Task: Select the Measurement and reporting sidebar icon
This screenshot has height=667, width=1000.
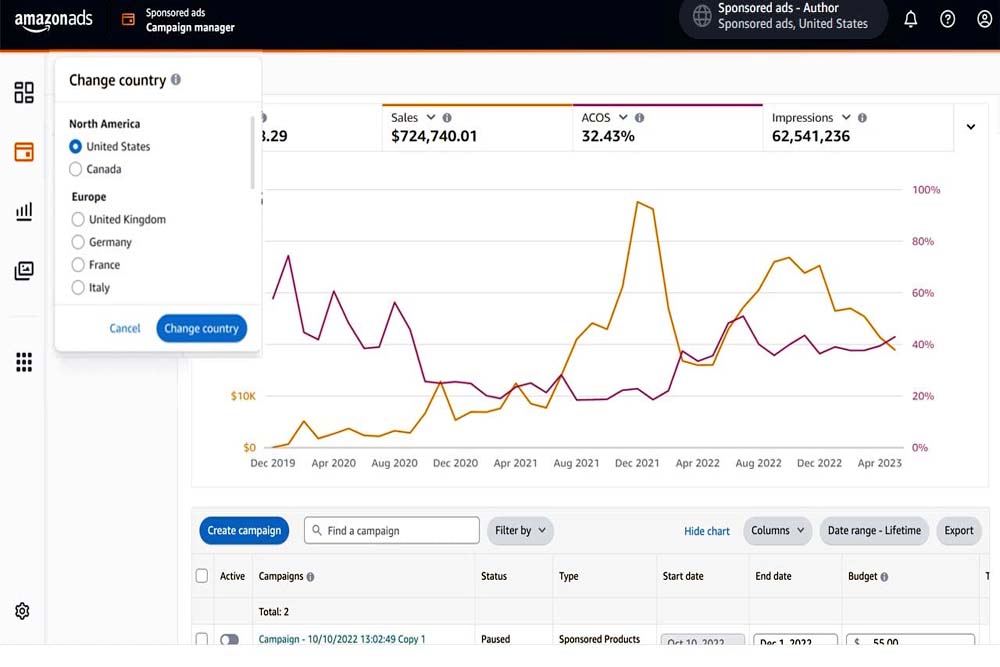Action: [x=23, y=211]
